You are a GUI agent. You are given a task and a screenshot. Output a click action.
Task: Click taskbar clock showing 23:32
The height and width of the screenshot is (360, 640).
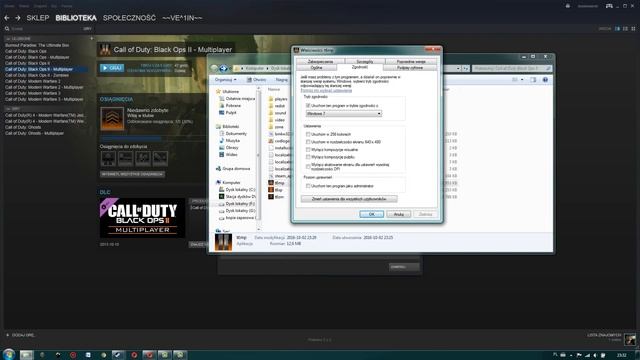[622, 355]
